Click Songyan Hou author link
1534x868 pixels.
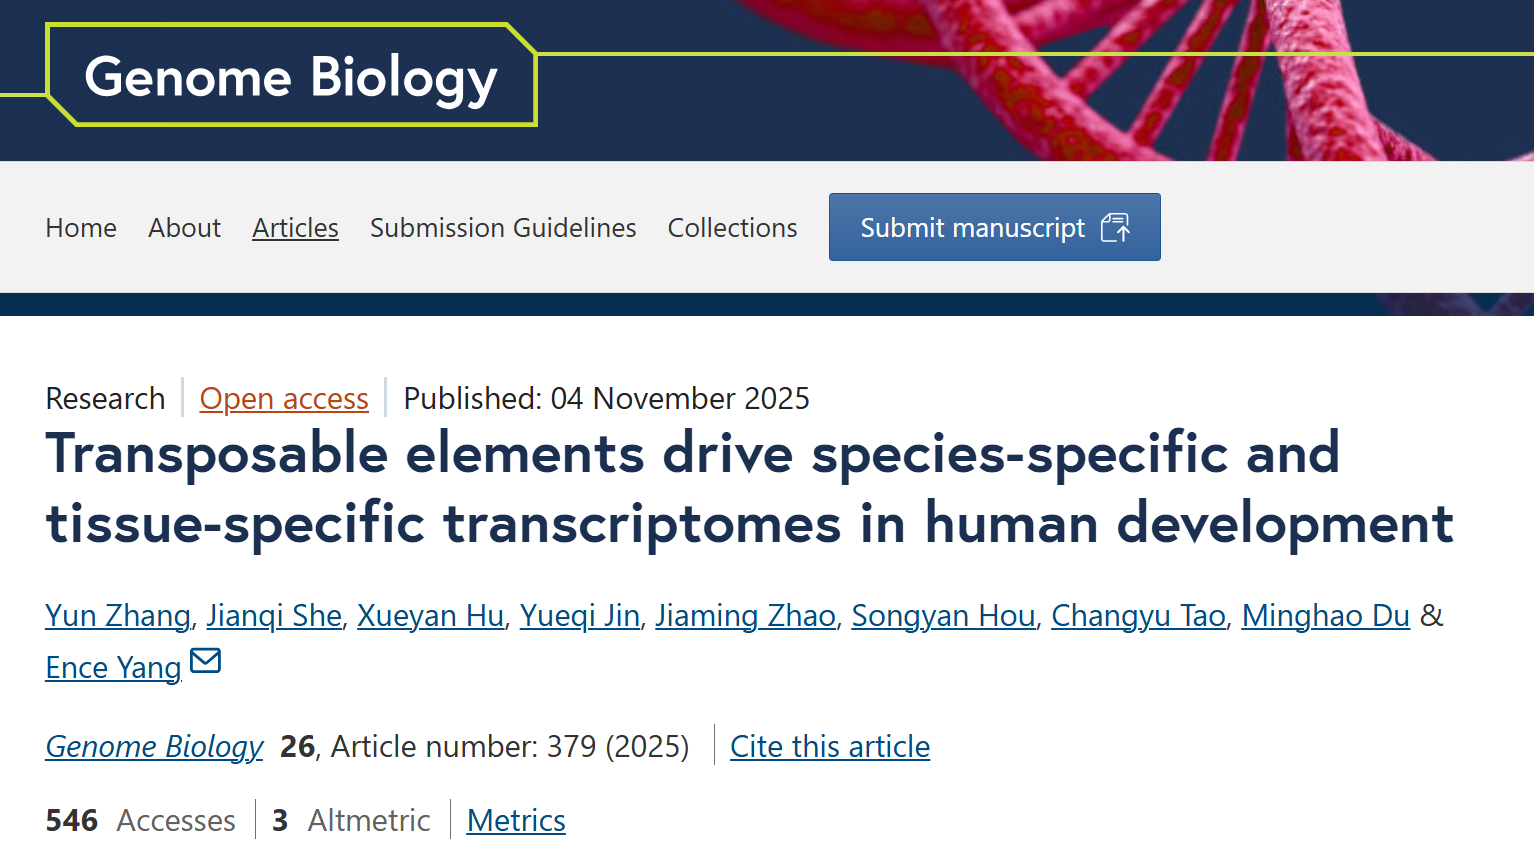coord(943,615)
